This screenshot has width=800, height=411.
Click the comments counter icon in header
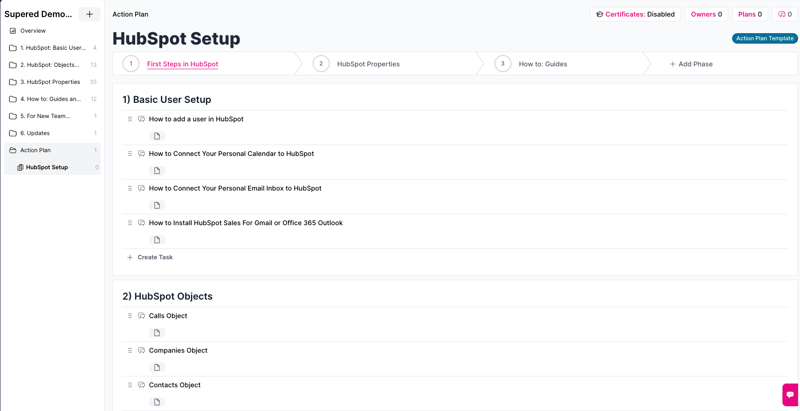[x=785, y=14]
